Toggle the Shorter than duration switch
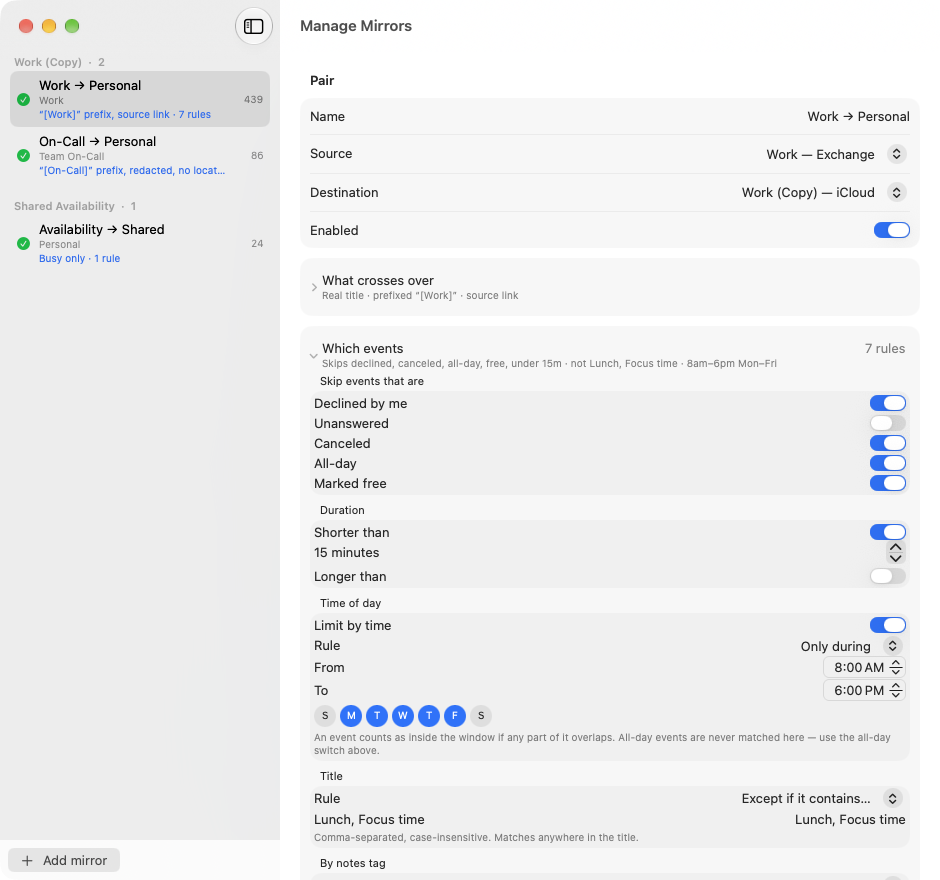This screenshot has height=880, width=940. [888, 532]
